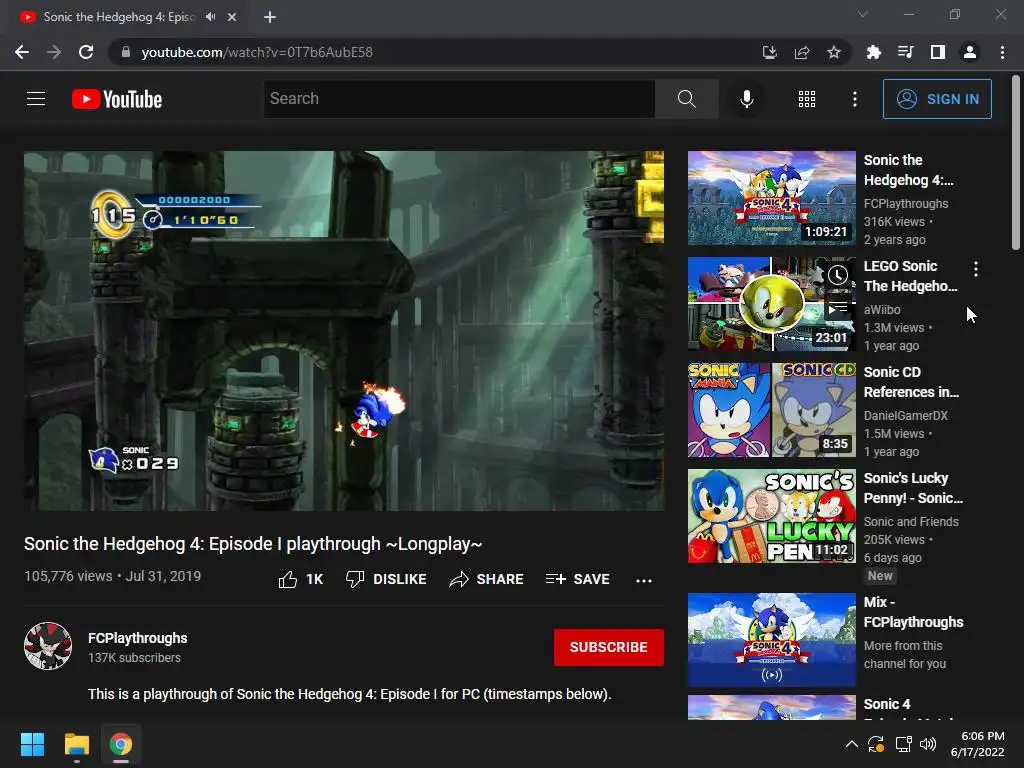Open File Explorer from taskbar
This screenshot has height=768, width=1024.
coord(76,744)
